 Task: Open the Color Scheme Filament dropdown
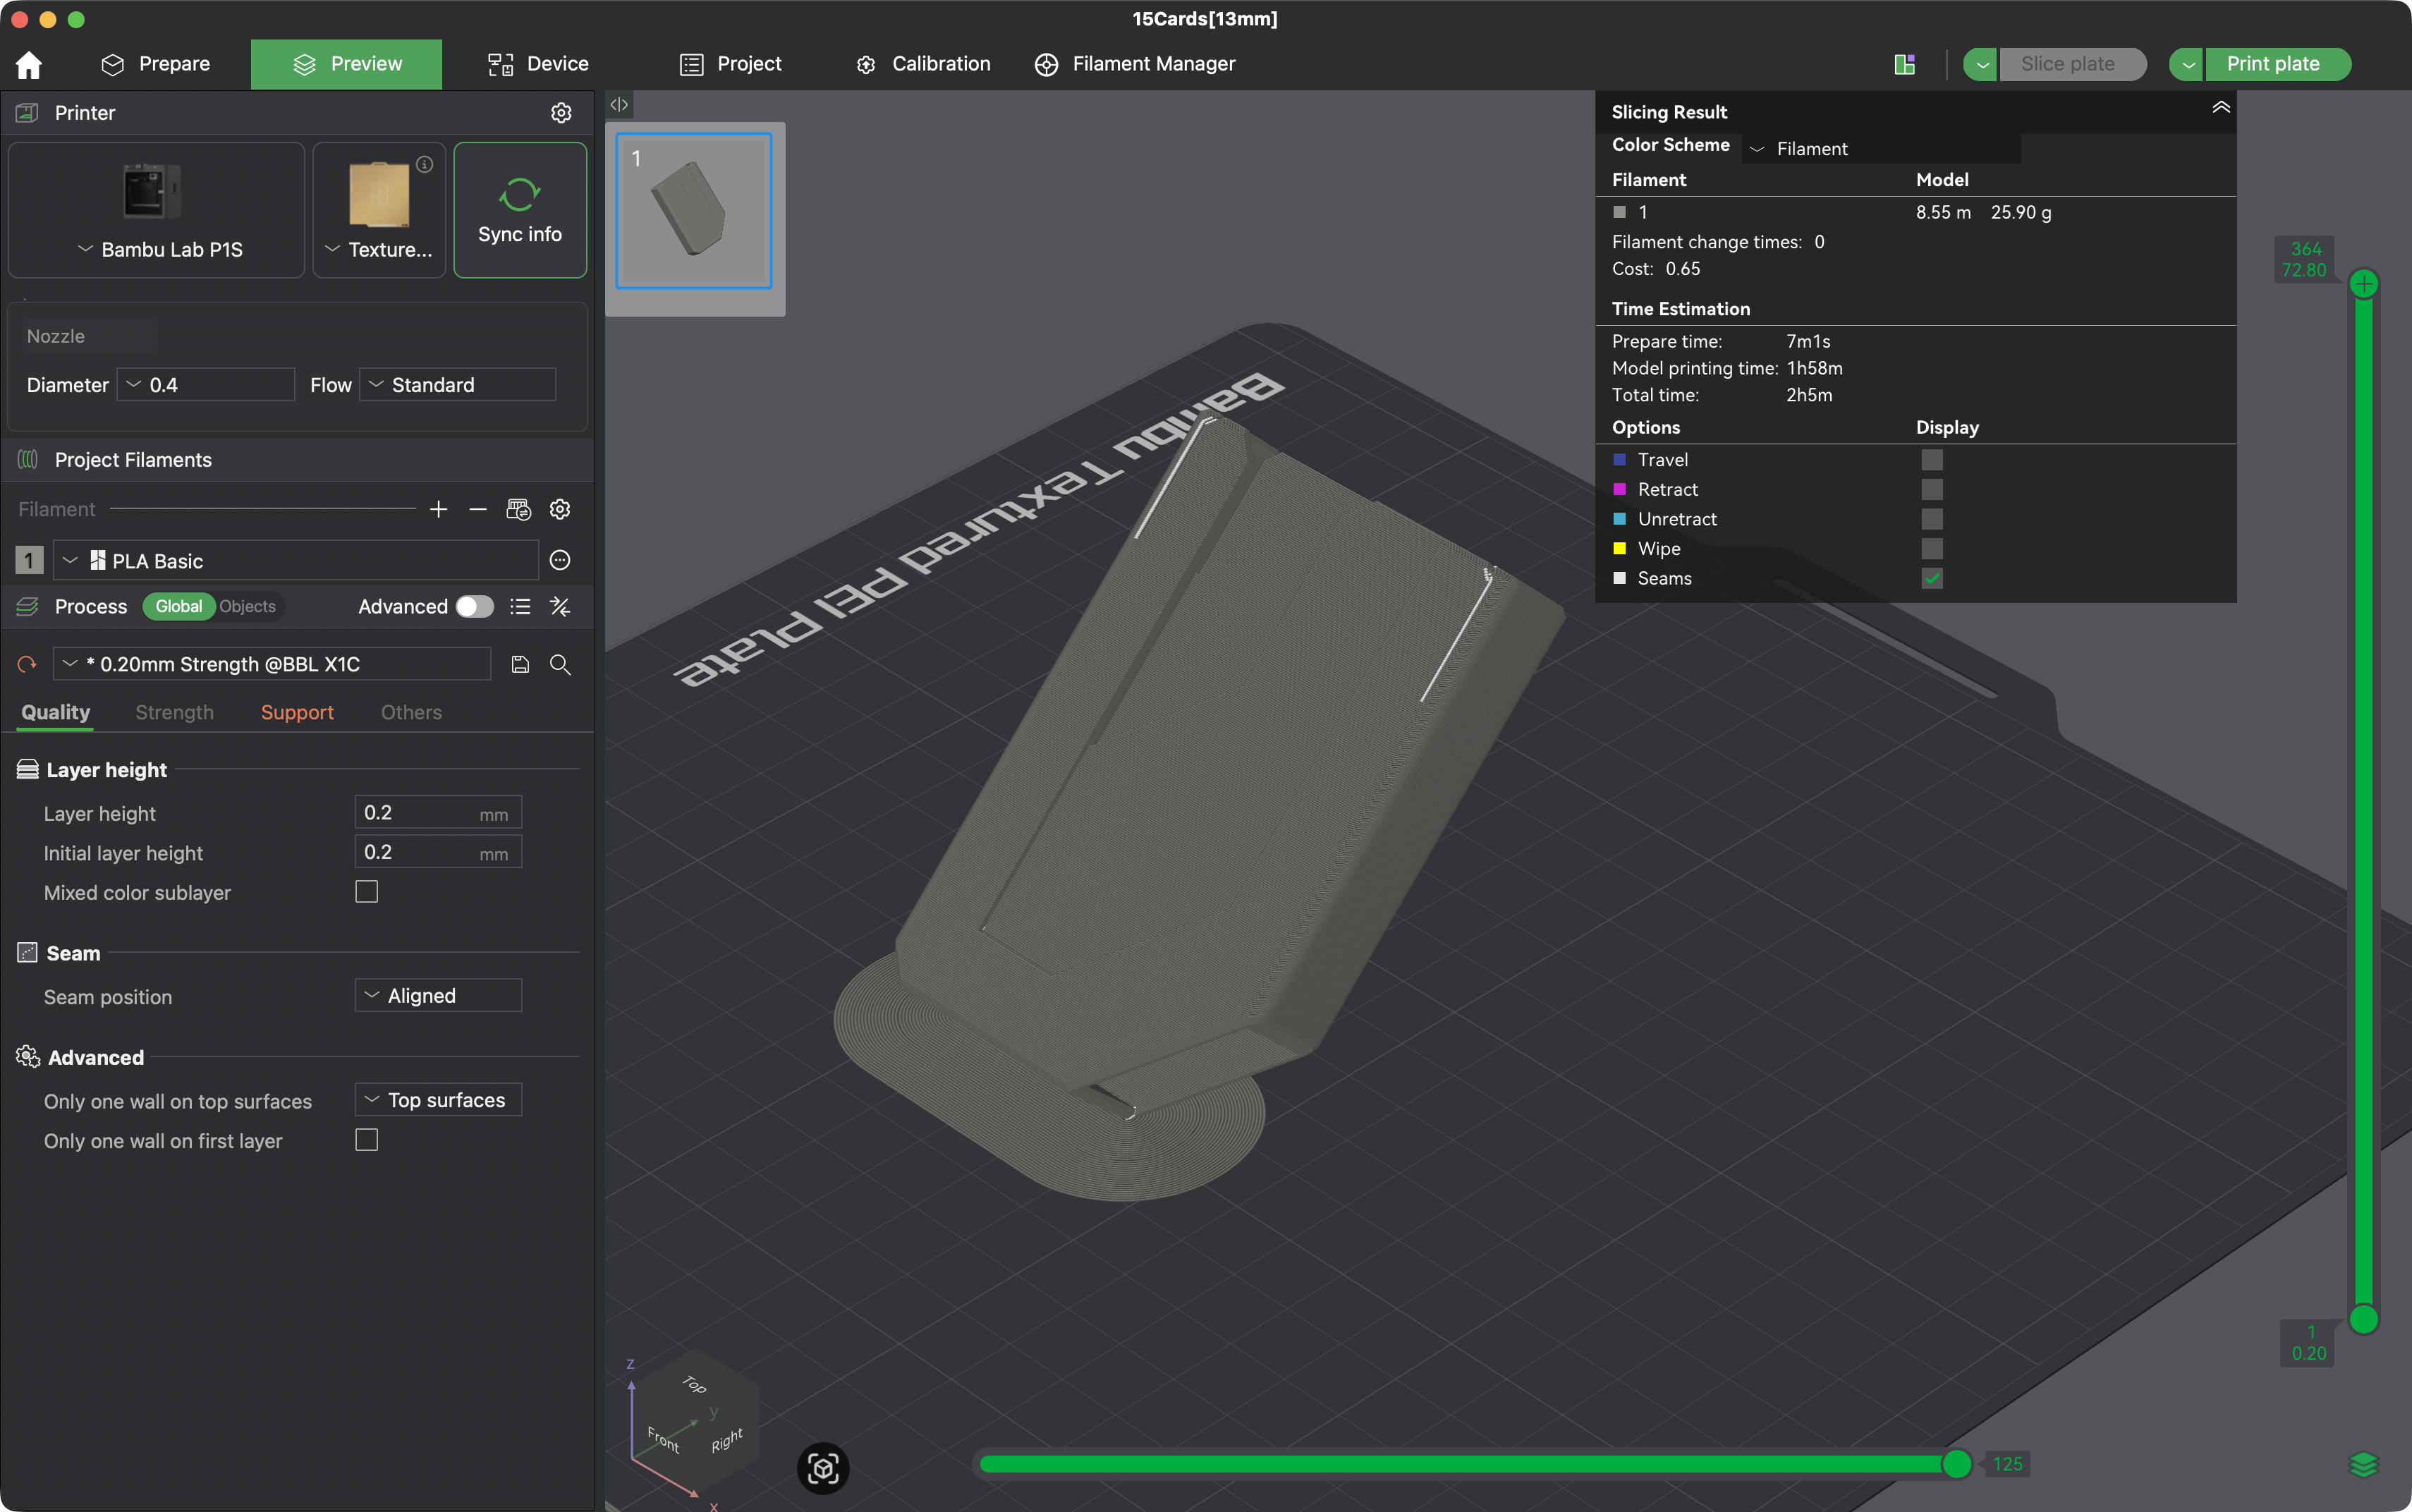(x=1882, y=149)
